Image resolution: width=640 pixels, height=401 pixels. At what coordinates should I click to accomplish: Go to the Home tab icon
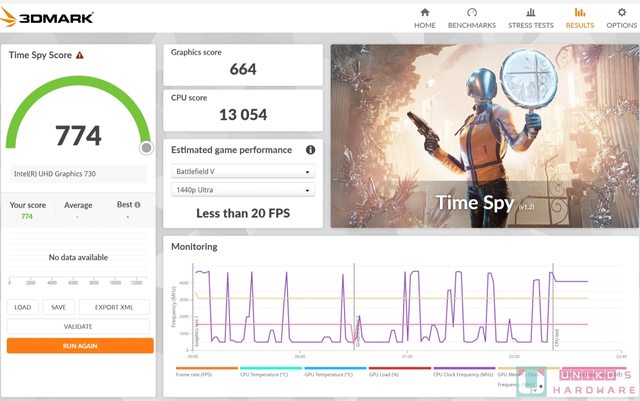(x=425, y=12)
